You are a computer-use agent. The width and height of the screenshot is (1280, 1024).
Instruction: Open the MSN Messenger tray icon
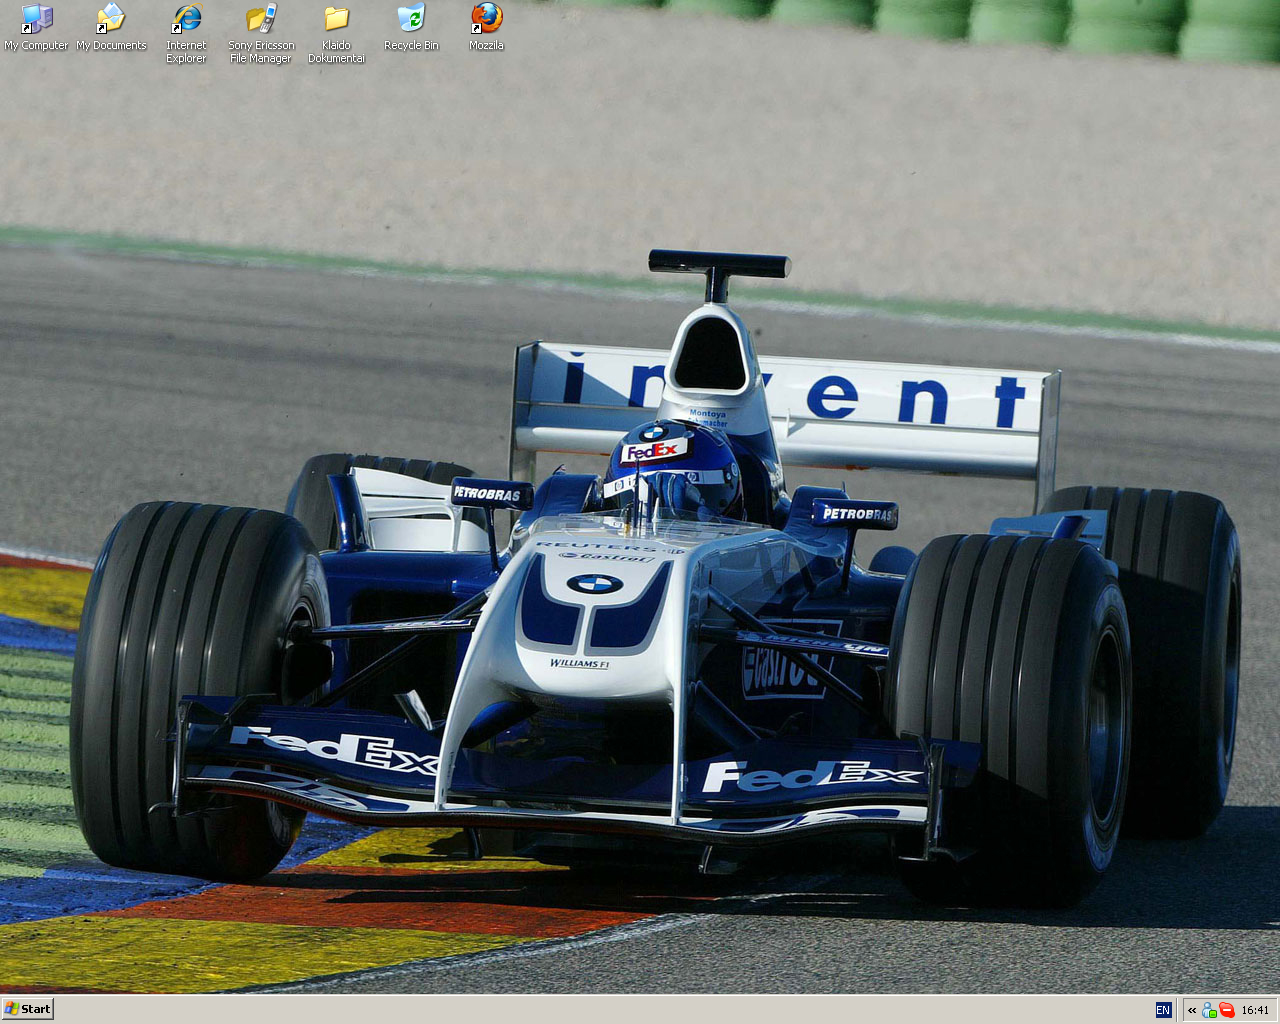(1209, 1010)
